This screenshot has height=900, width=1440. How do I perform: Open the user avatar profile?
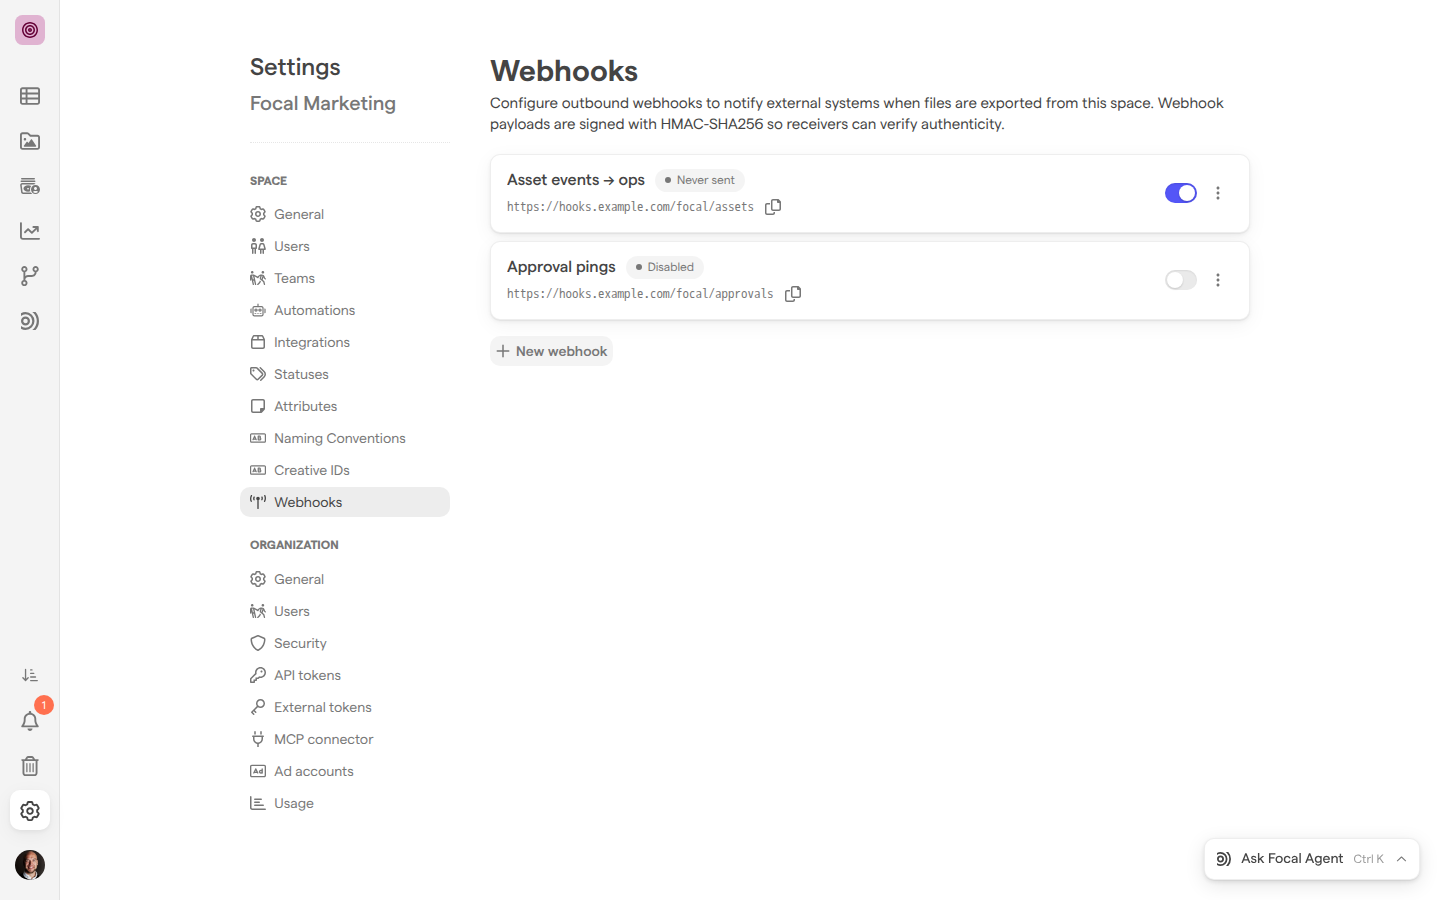(x=30, y=865)
